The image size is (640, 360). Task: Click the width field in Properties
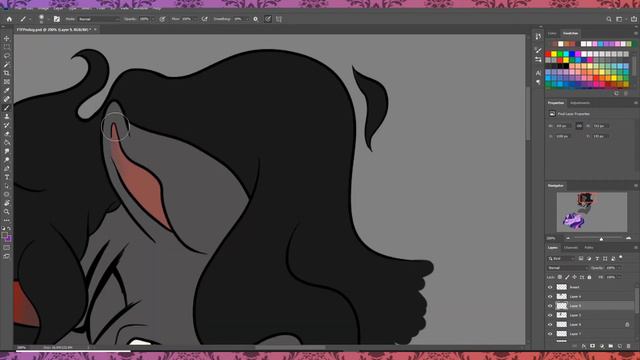(x=564, y=126)
